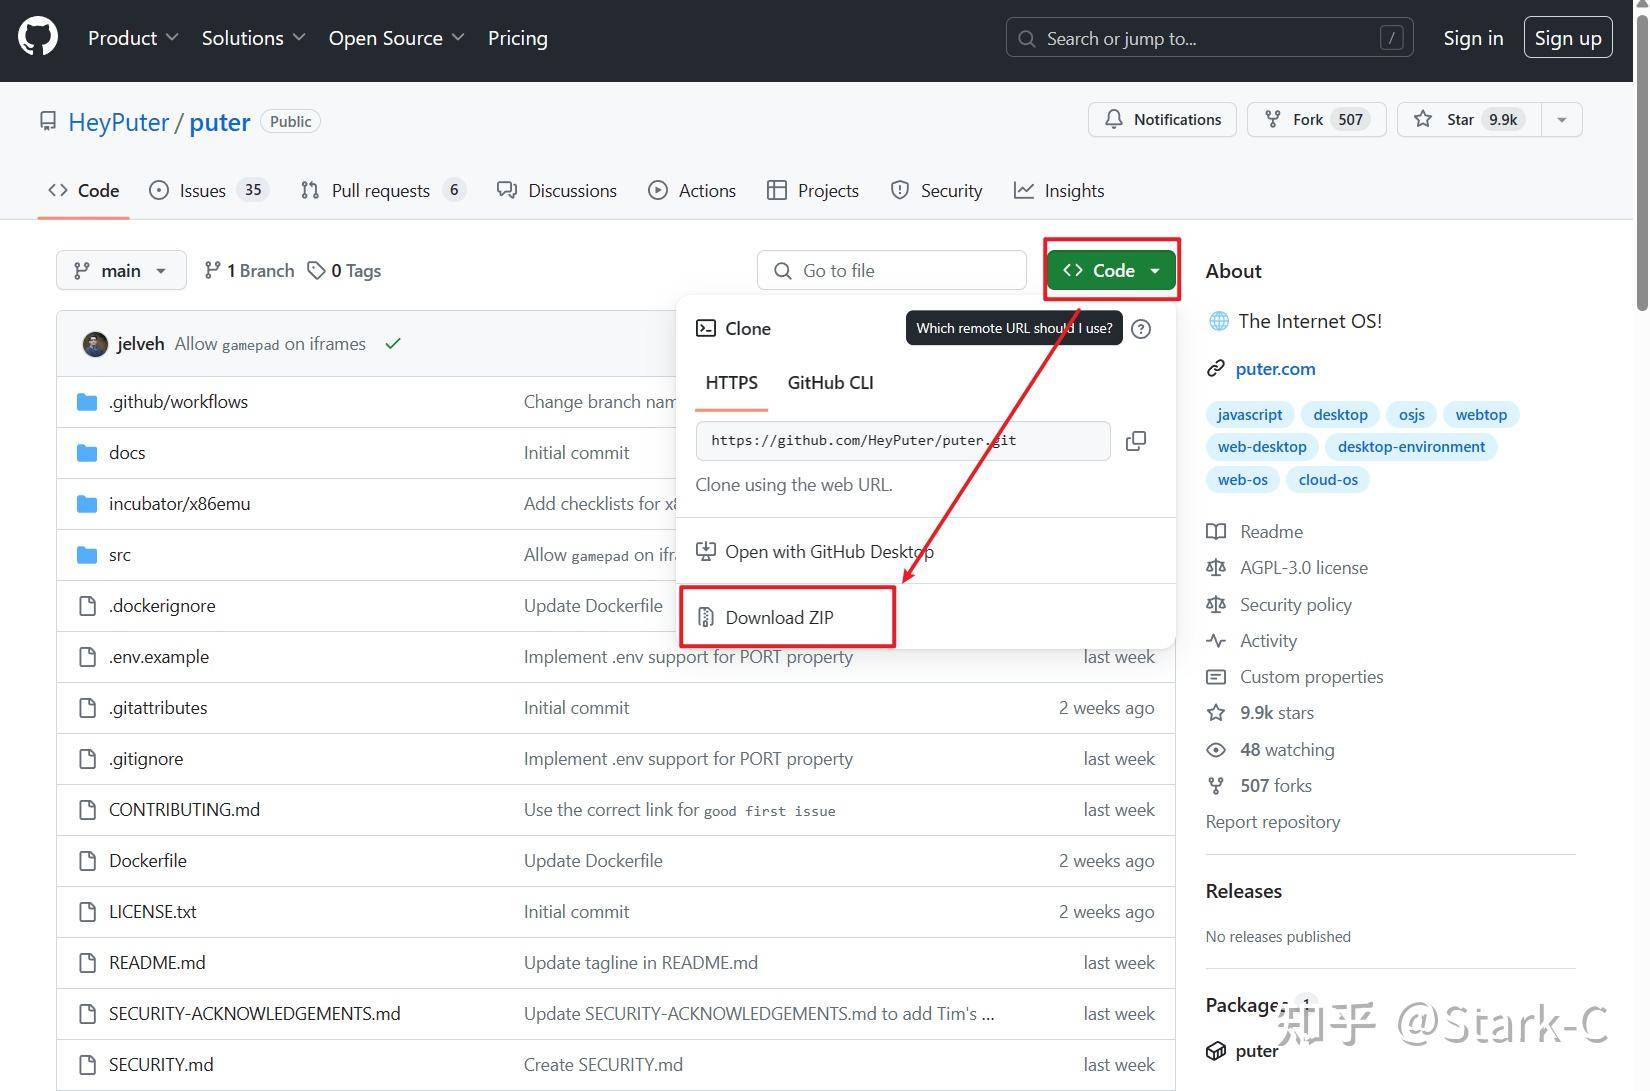Click the Custom properties icon
The width and height of the screenshot is (1650, 1091).
coord(1216,677)
